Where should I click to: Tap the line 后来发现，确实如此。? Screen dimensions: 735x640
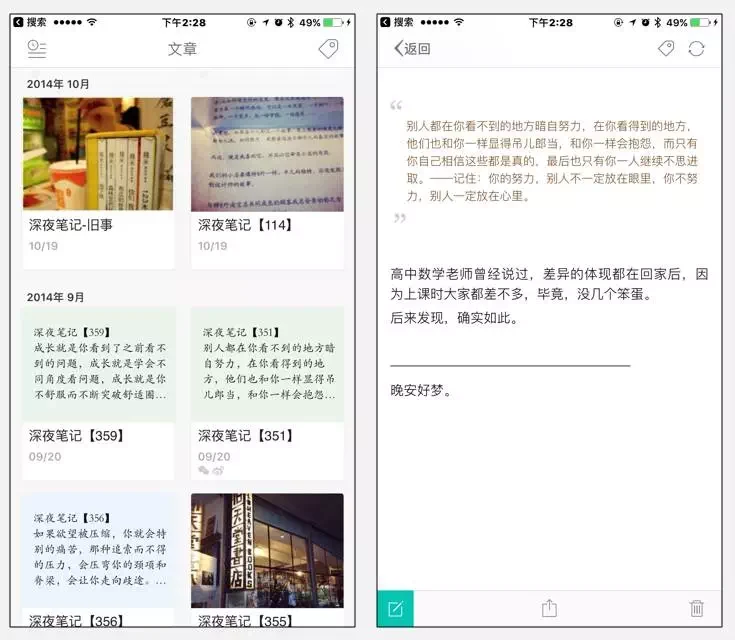(x=455, y=318)
